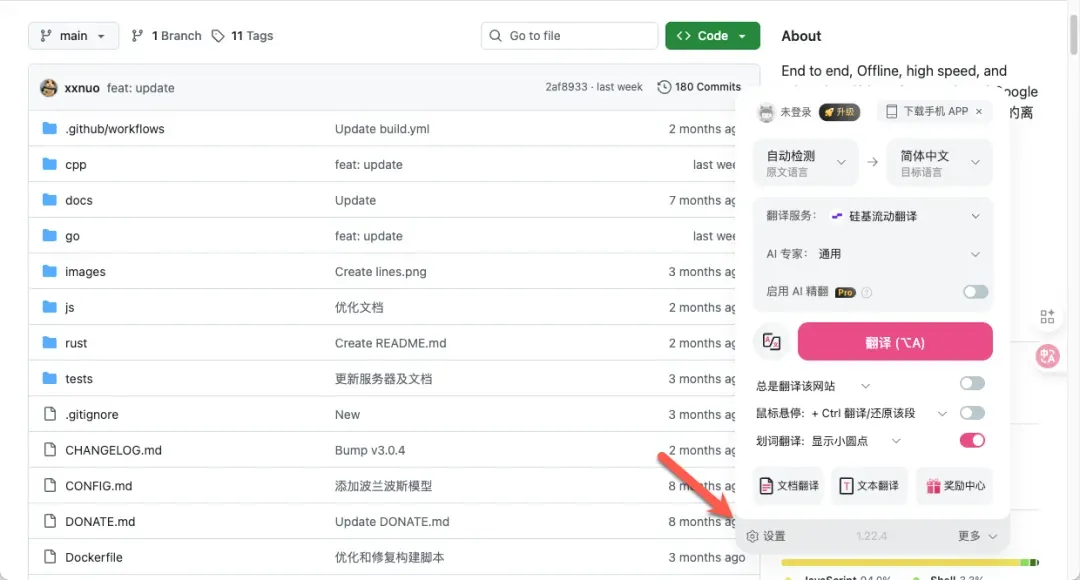This screenshot has height=580, width=1080.
Task: Enable the 启用 AI 精翻 toggle
Action: tap(975, 292)
